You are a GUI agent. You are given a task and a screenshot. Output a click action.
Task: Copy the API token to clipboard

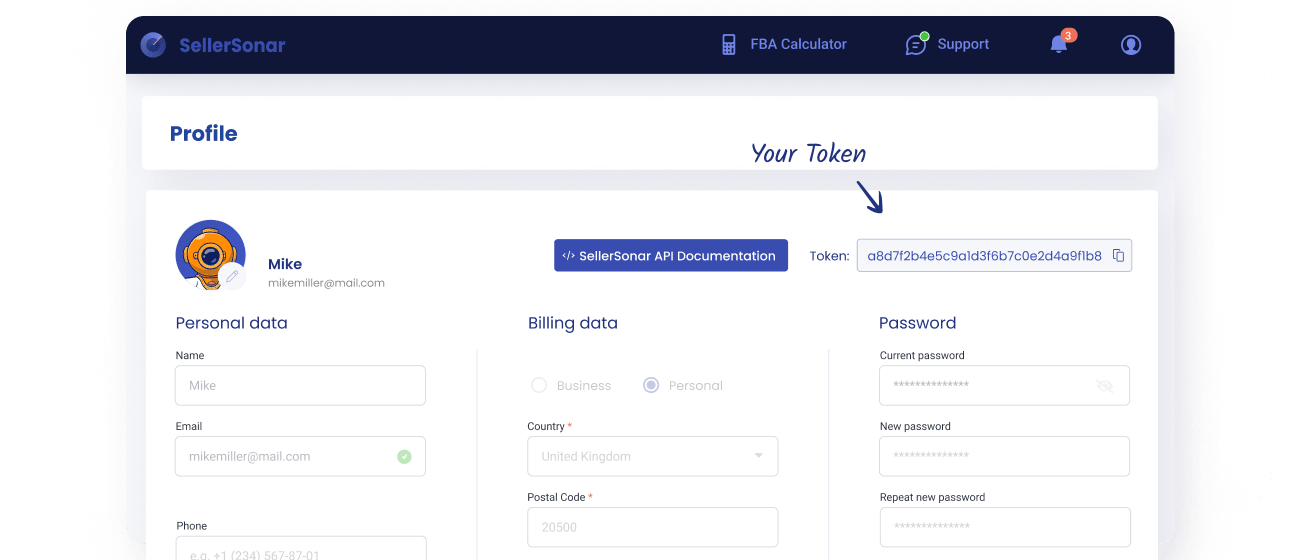(1118, 256)
